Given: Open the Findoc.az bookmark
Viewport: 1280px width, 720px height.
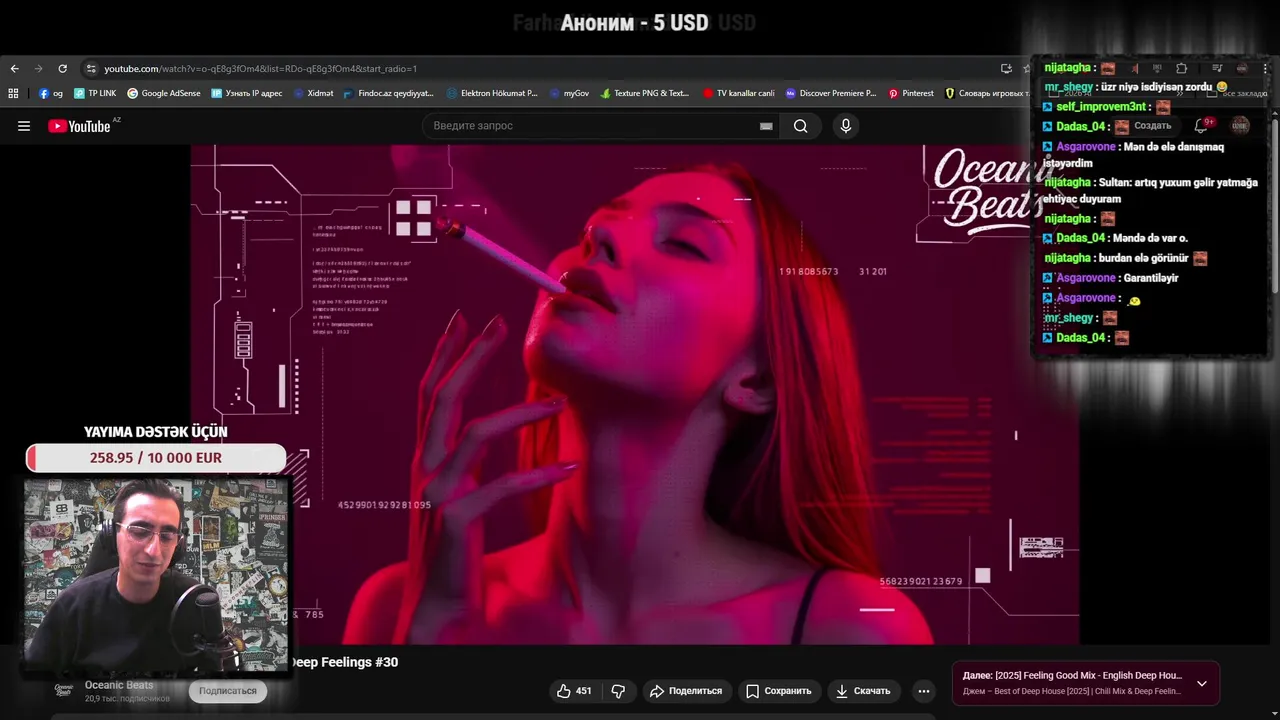Looking at the screenshot, I should coord(389,93).
